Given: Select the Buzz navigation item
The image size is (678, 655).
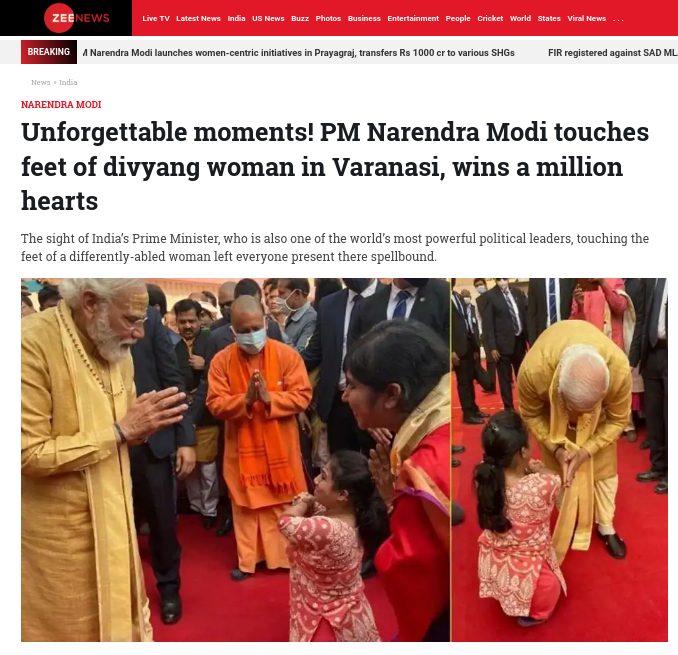Looking at the screenshot, I should click(x=300, y=19).
